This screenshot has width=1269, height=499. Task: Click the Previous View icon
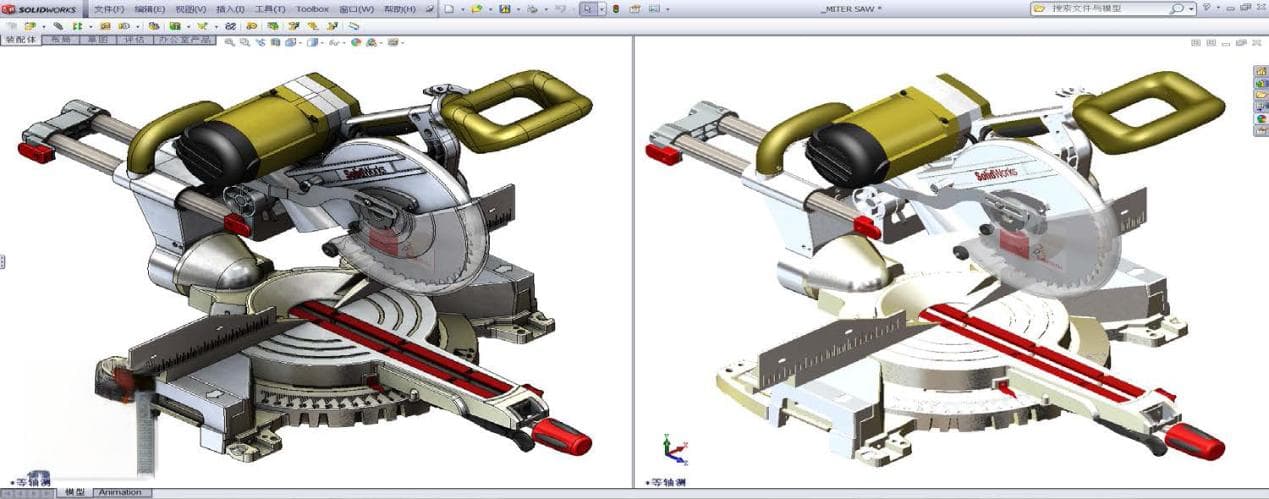[x=261, y=42]
